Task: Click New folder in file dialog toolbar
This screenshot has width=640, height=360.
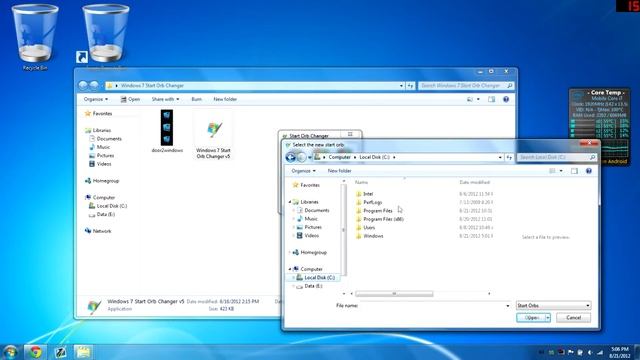Action: coord(339,171)
